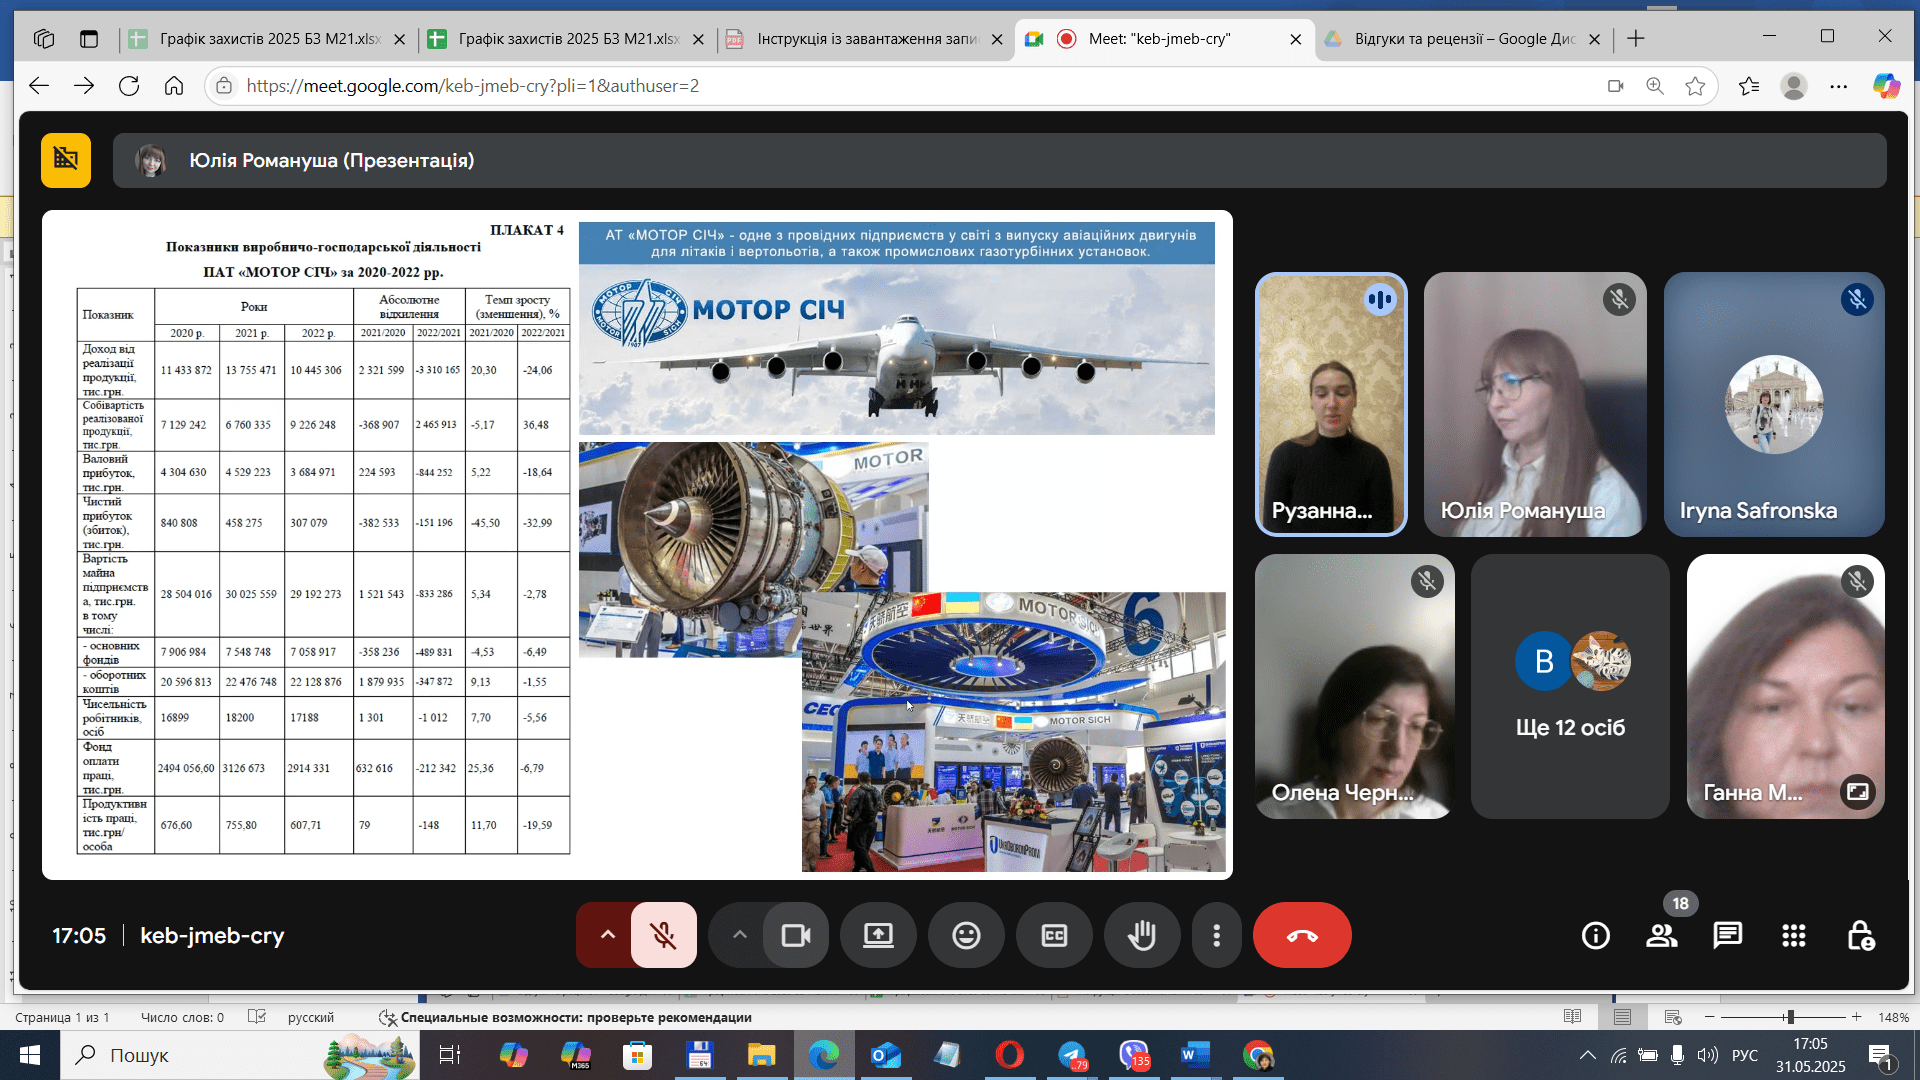Open the Copilot sidebar icon
Screen dimensions: 1920x1080
1886,86
